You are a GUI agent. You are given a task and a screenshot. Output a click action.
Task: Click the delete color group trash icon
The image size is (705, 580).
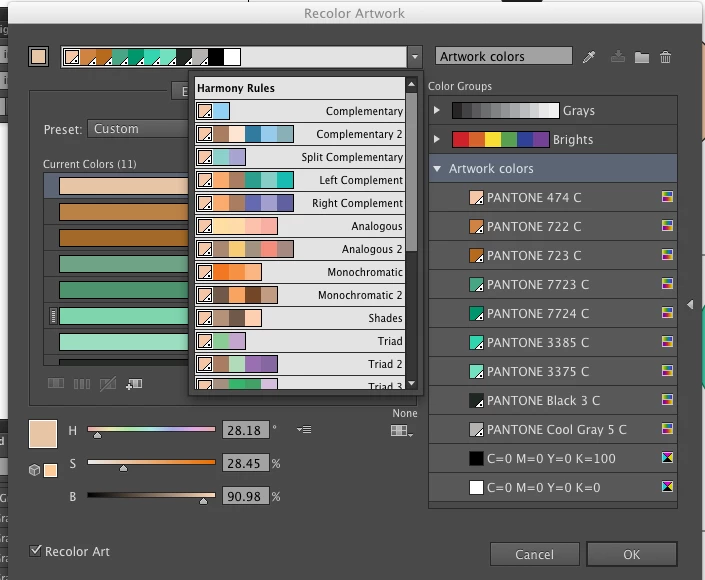tap(665, 57)
